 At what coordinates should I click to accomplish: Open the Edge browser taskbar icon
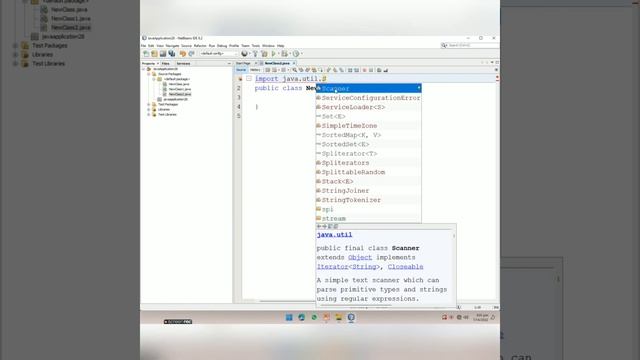point(302,318)
